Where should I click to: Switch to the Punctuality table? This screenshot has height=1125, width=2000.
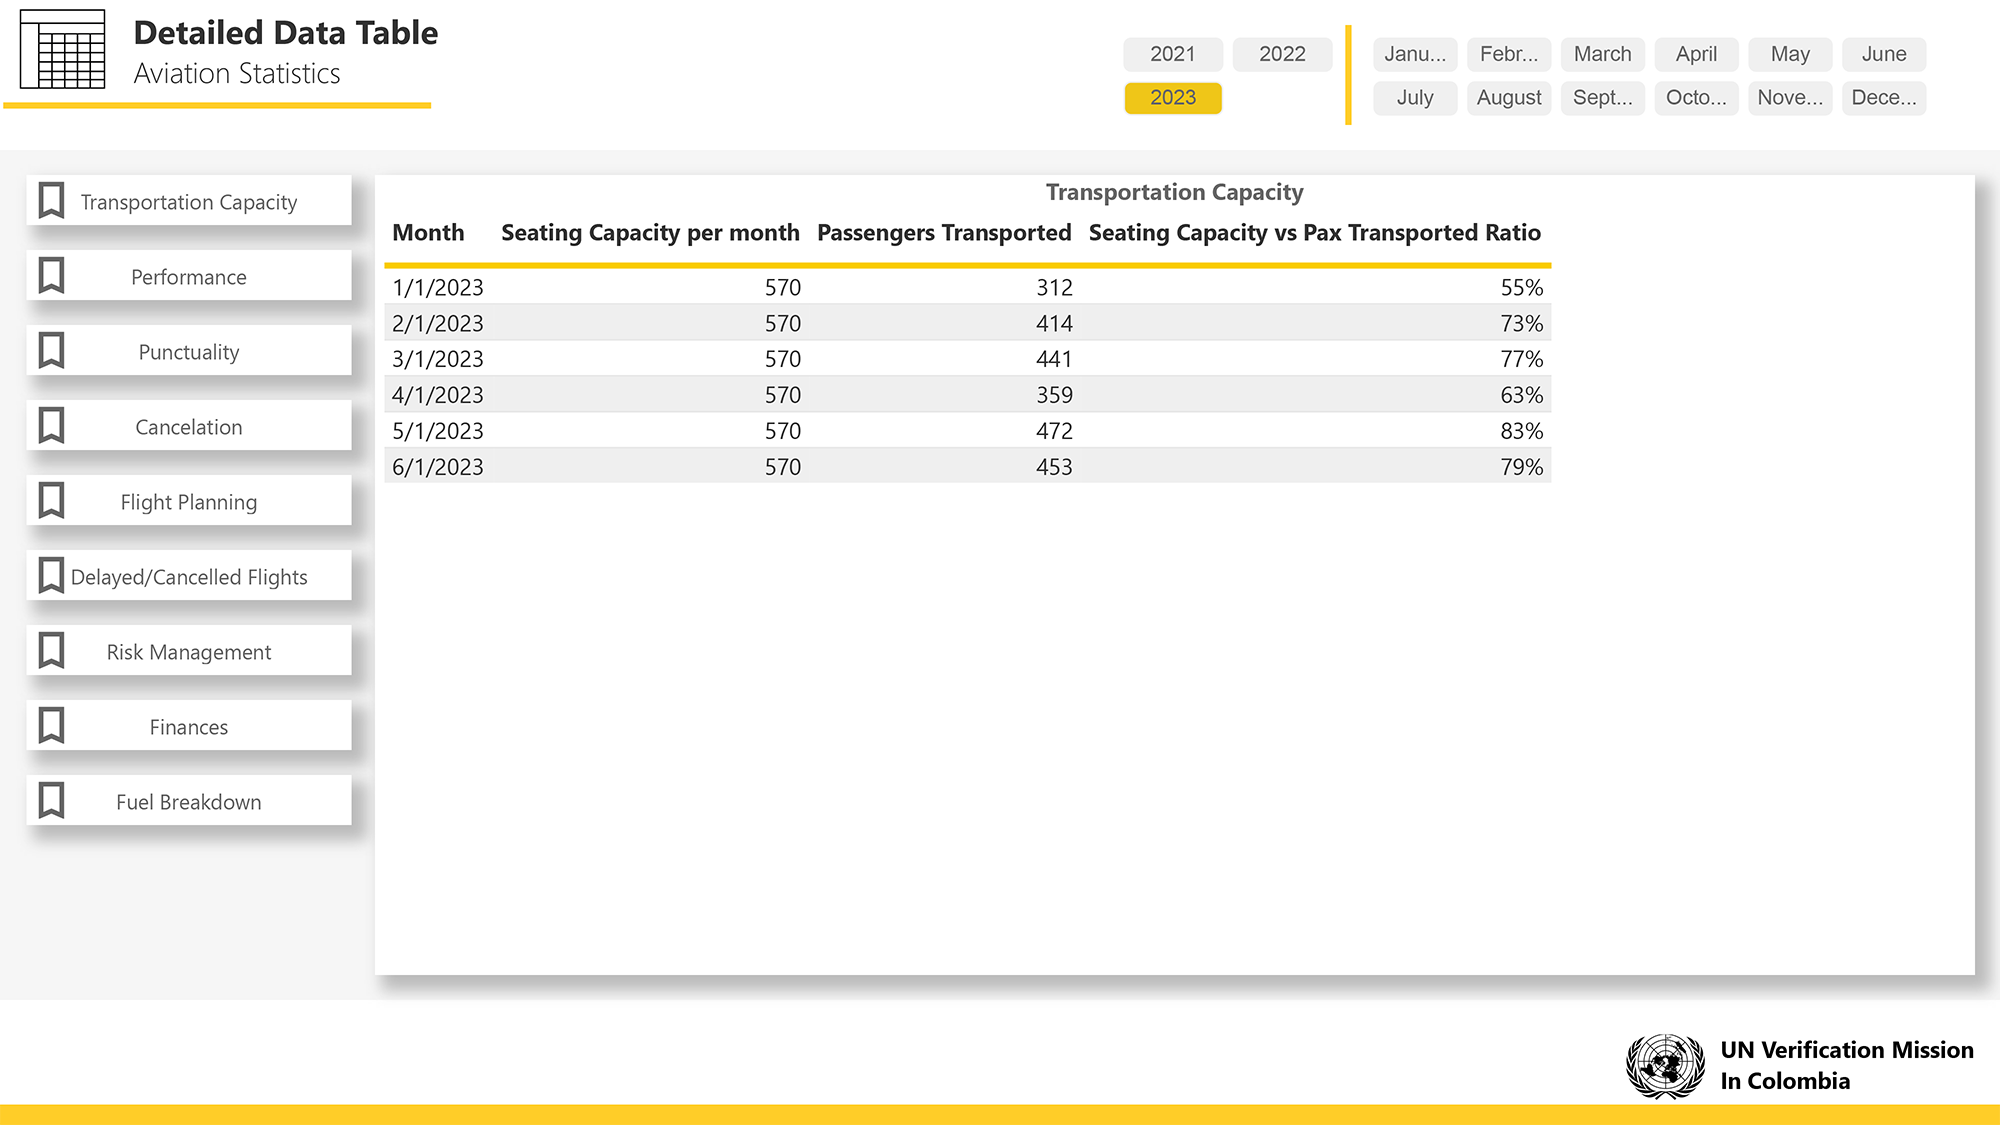tap(189, 351)
